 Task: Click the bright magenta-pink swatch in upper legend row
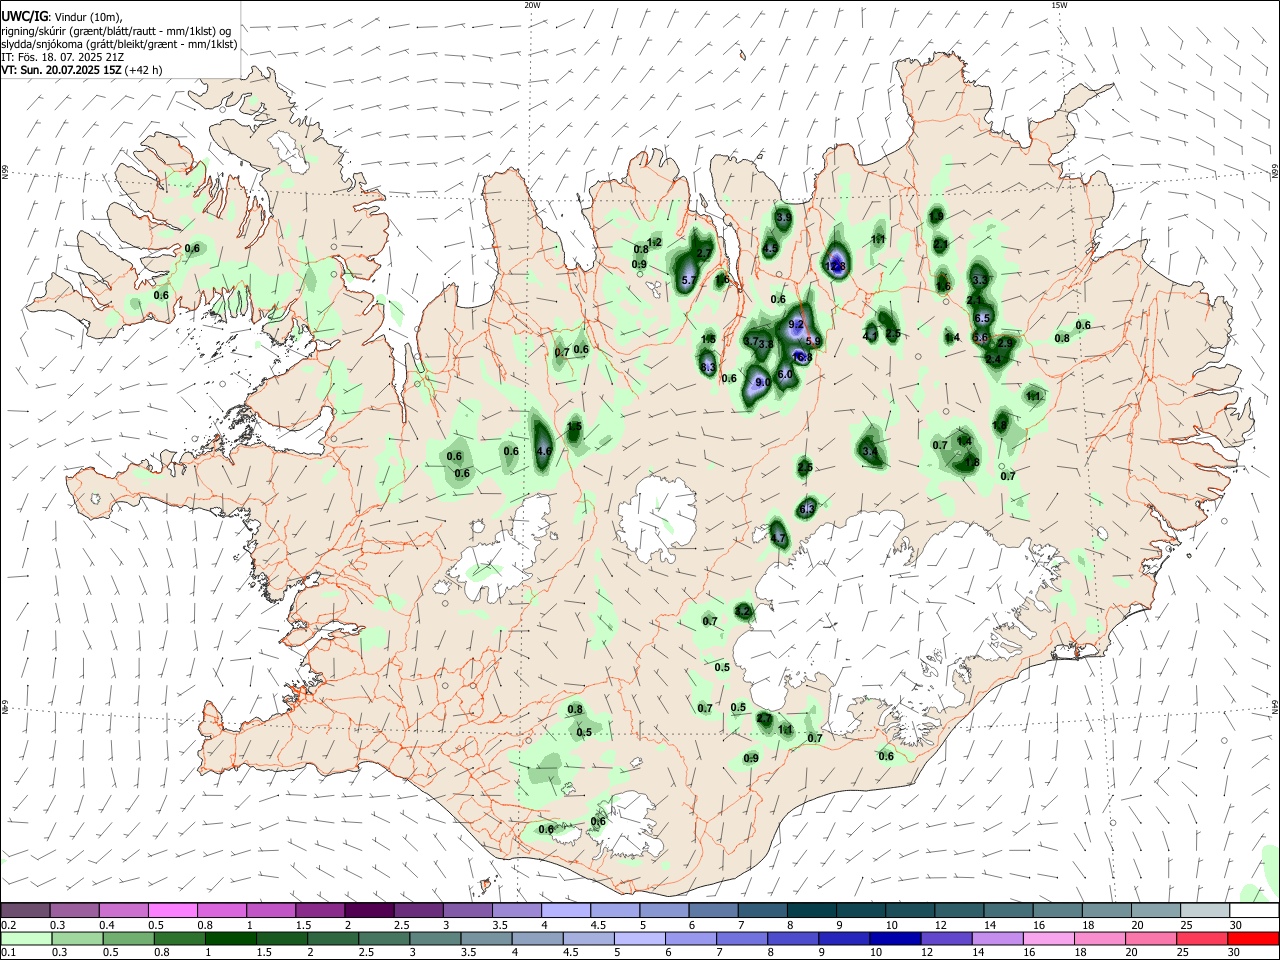[172, 910]
